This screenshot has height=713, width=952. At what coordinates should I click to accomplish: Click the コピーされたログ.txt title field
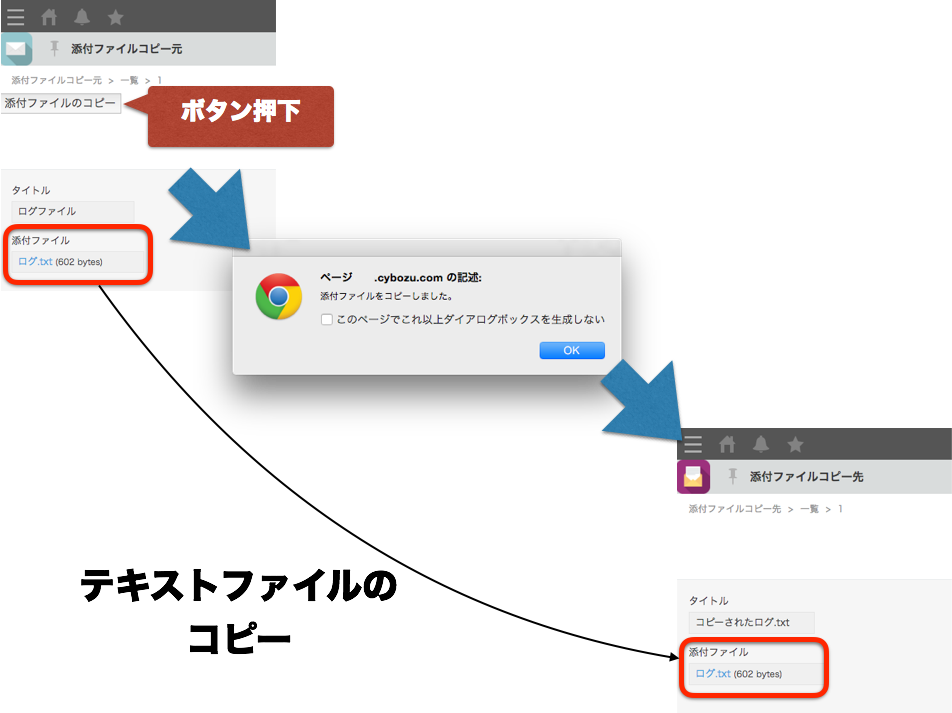(752, 622)
